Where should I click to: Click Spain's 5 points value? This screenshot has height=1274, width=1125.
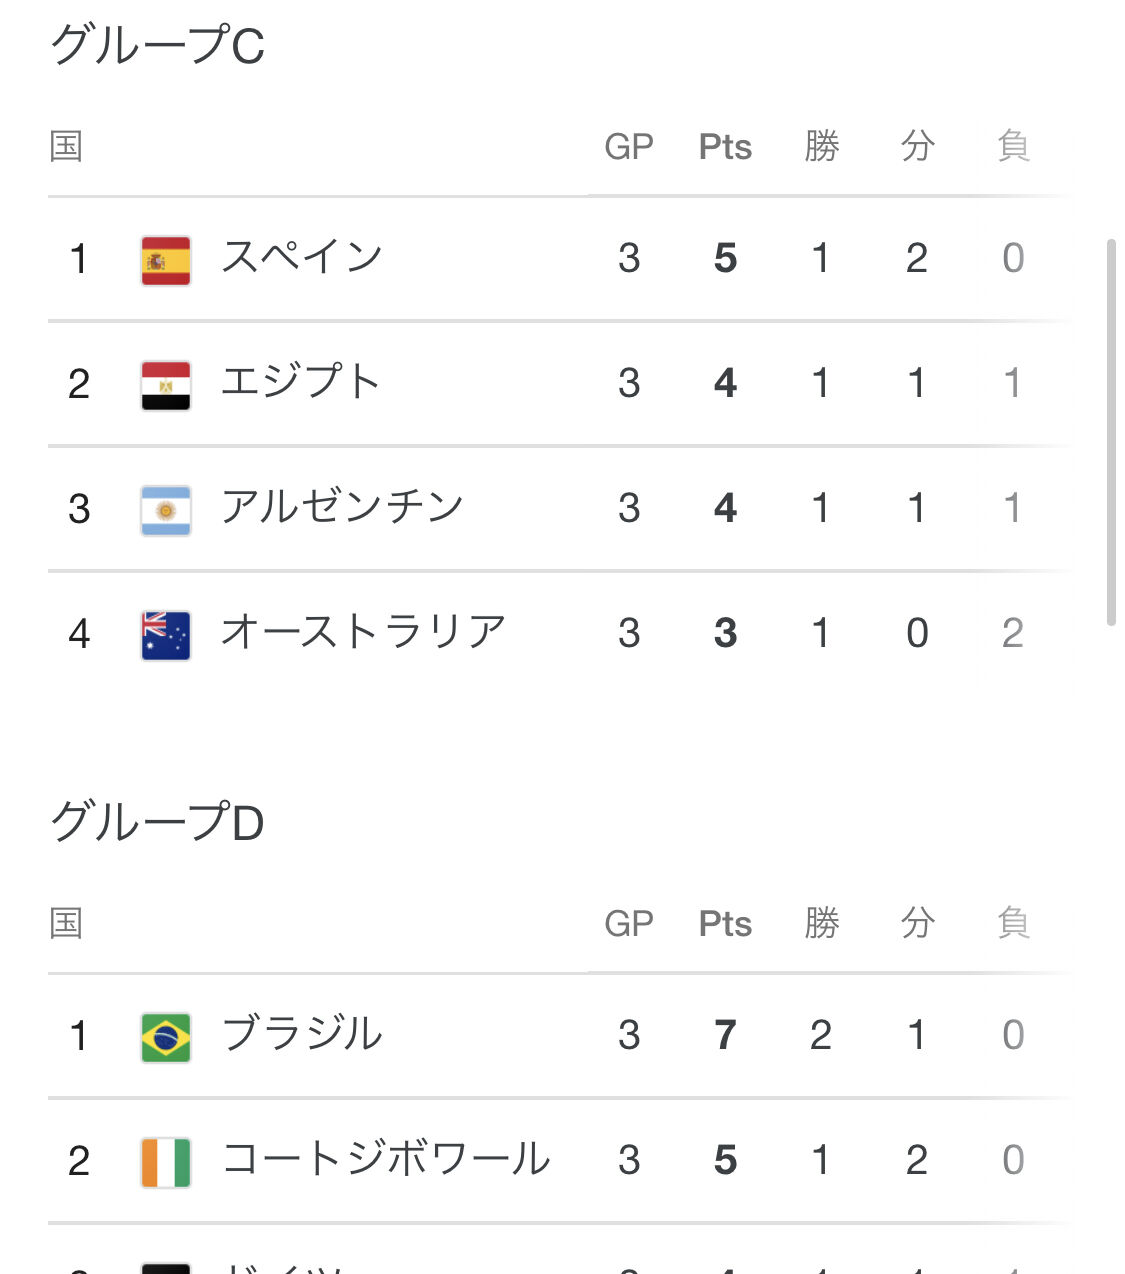725,258
